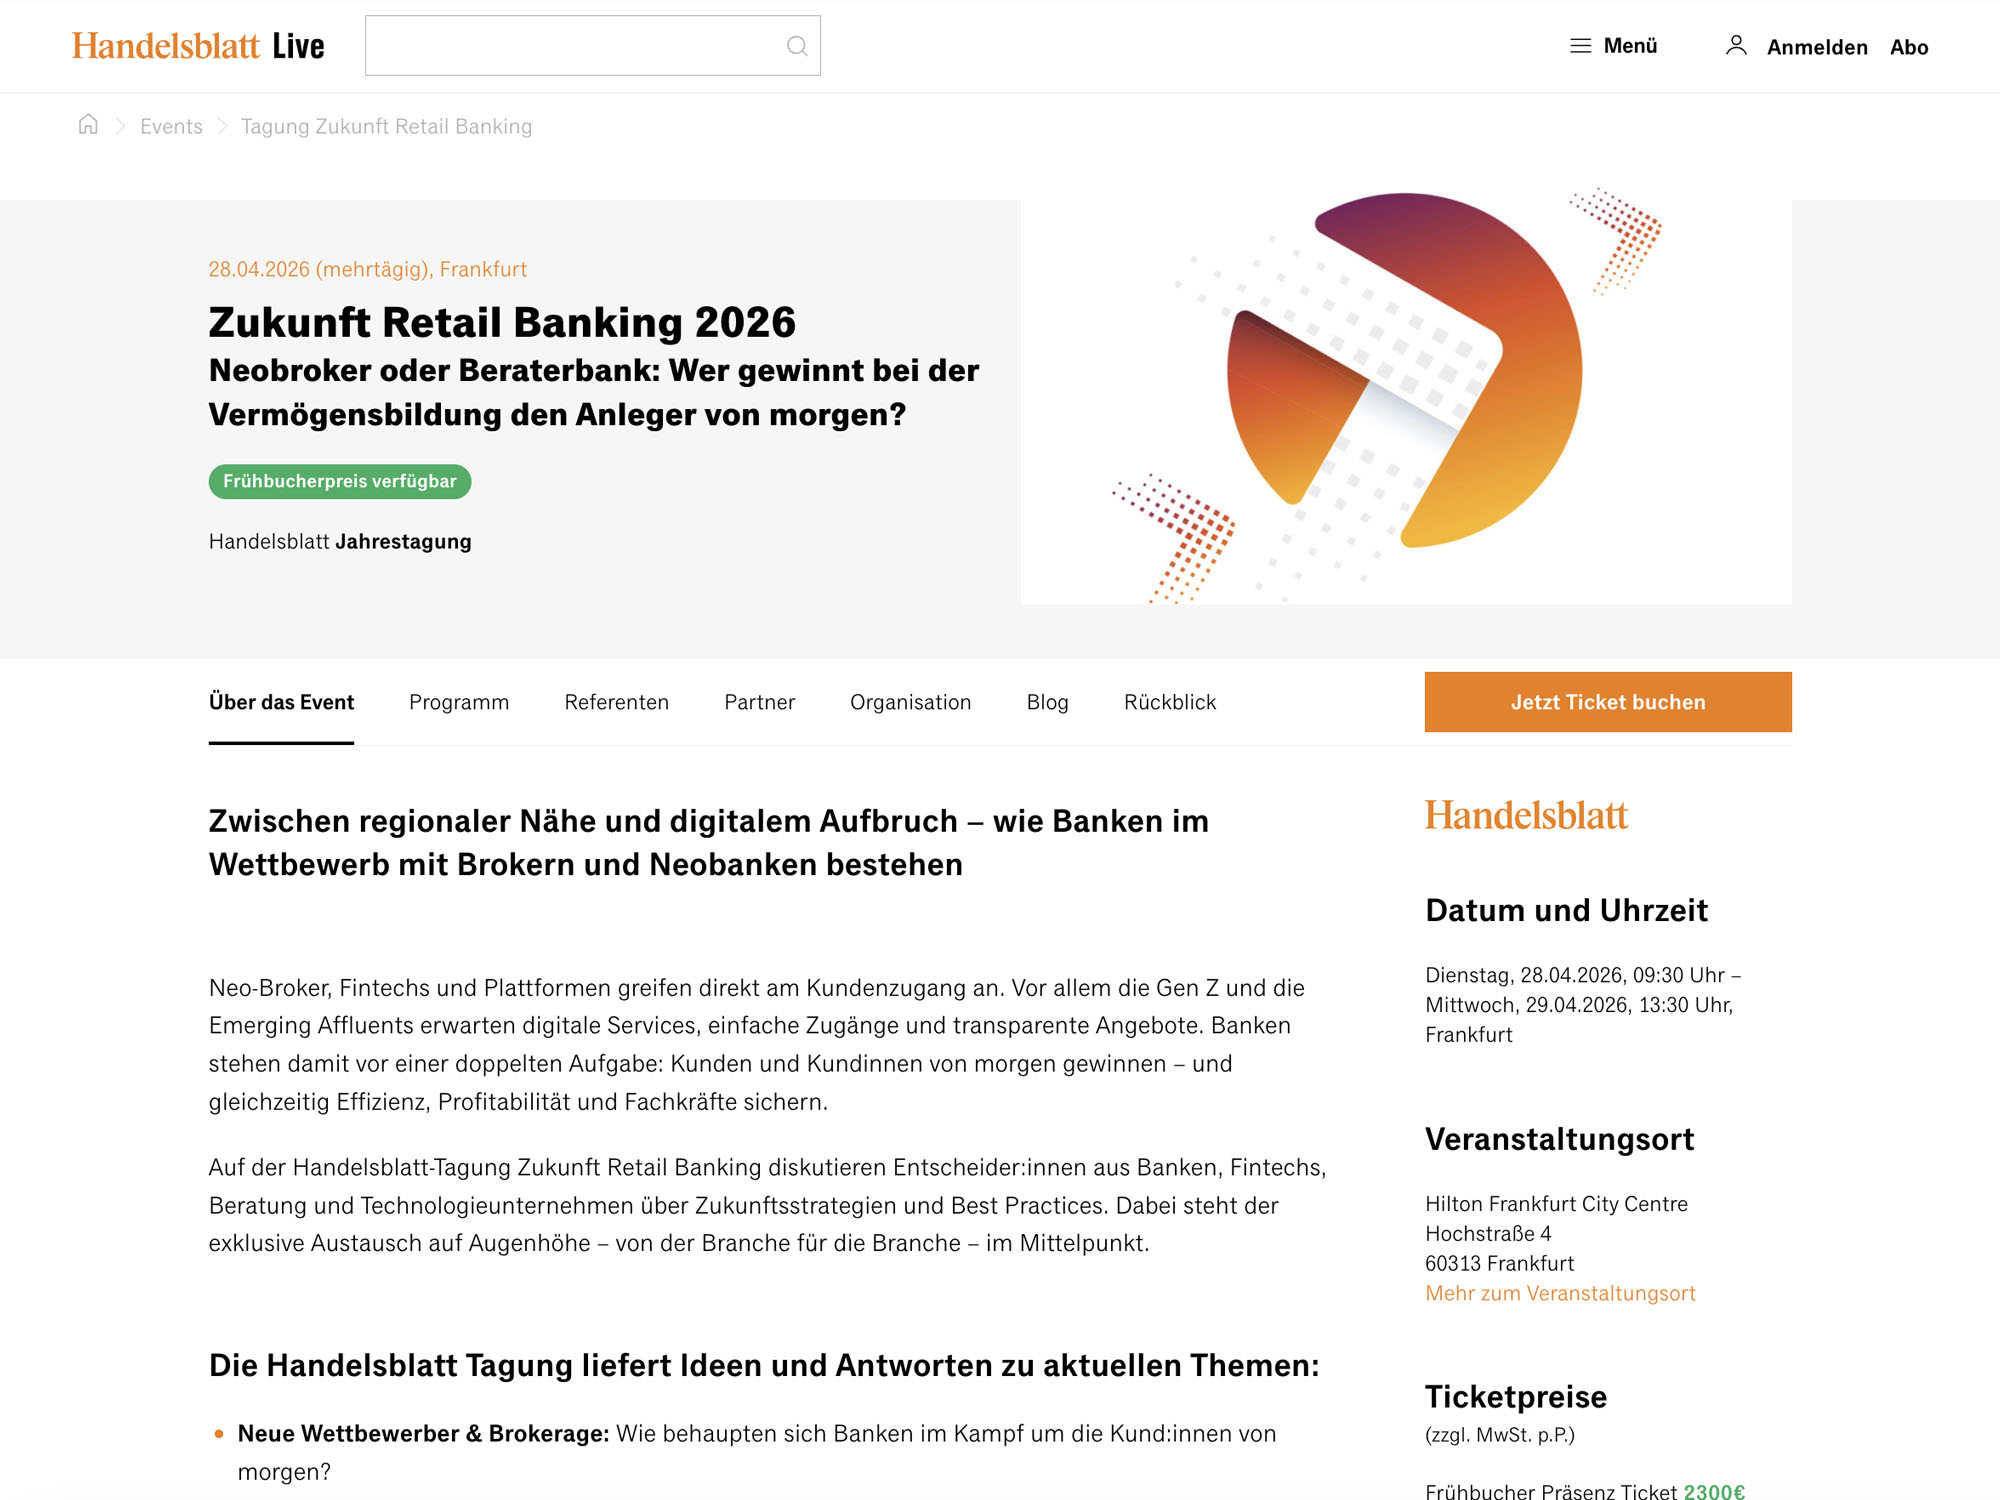
Task: Click the Anmelden user profile icon
Action: (1737, 44)
